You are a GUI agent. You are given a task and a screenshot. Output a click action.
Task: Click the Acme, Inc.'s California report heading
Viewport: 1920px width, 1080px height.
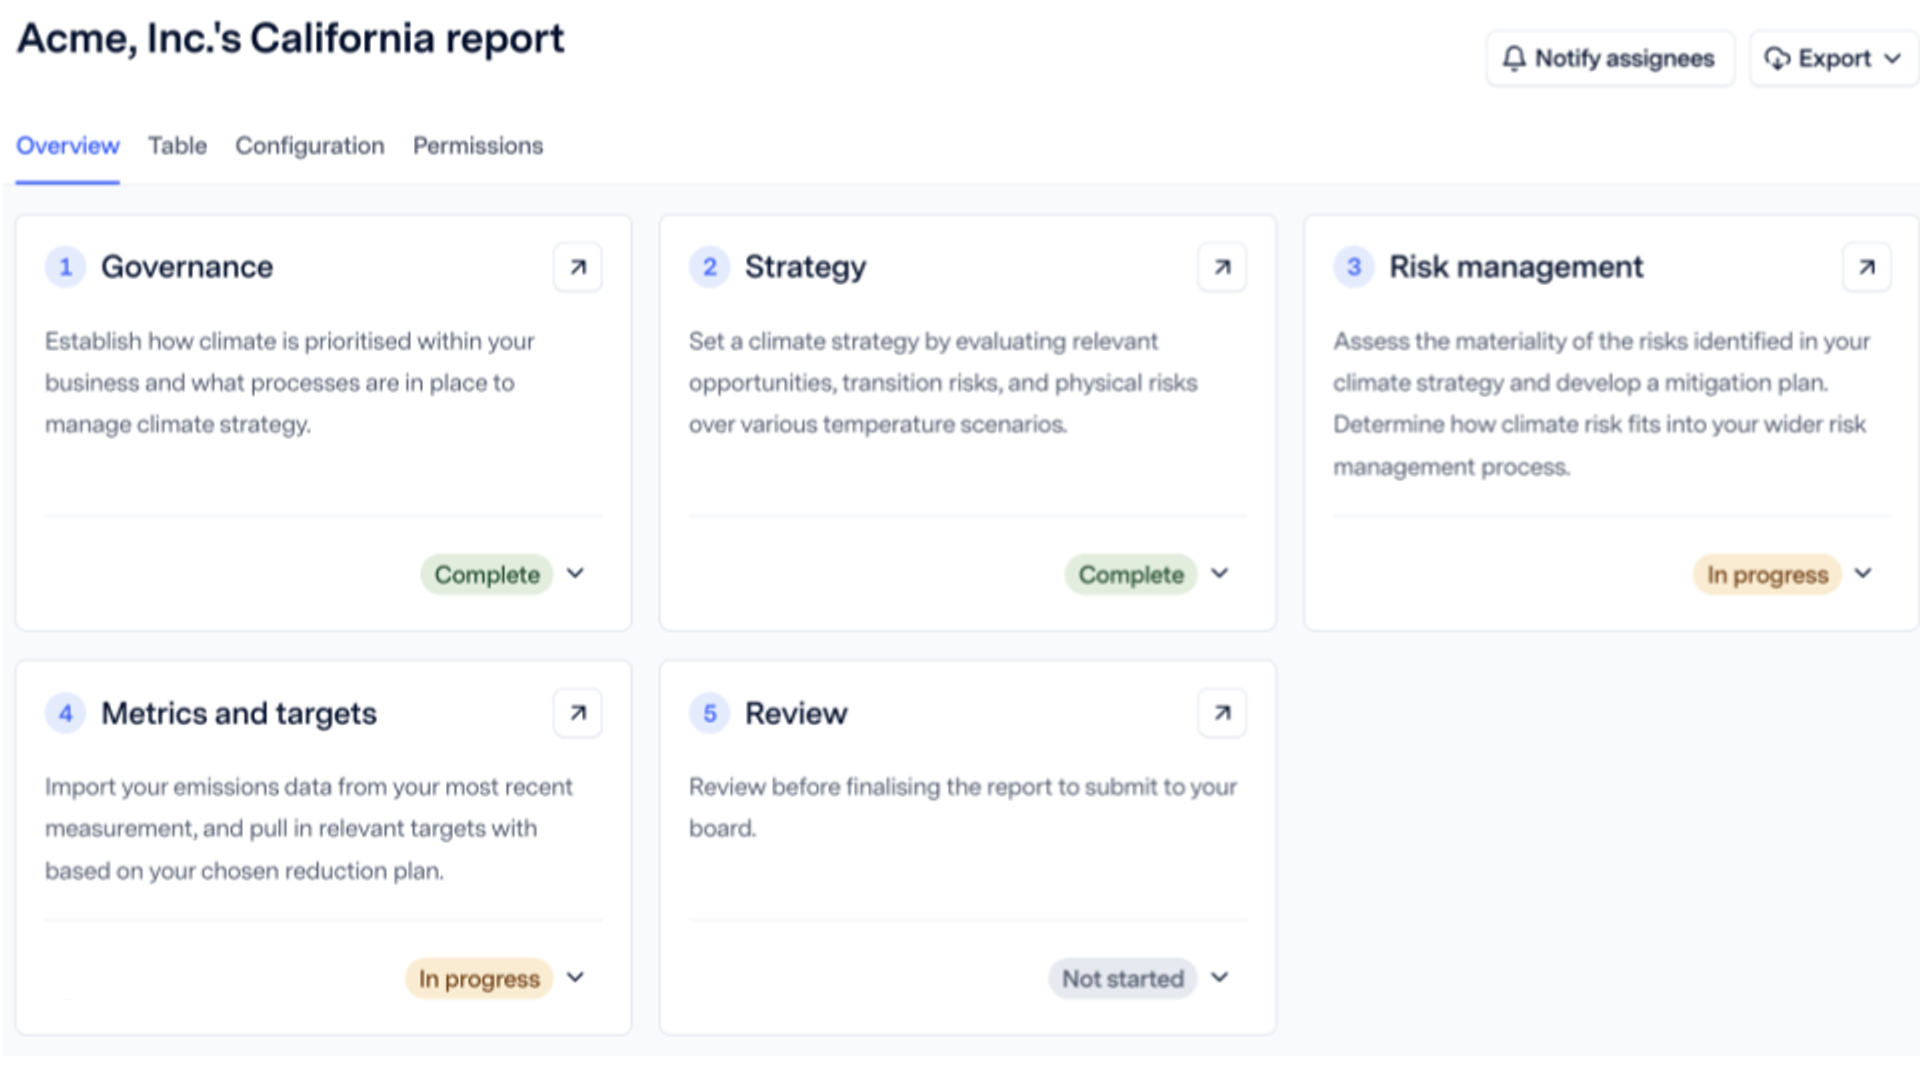(x=291, y=39)
